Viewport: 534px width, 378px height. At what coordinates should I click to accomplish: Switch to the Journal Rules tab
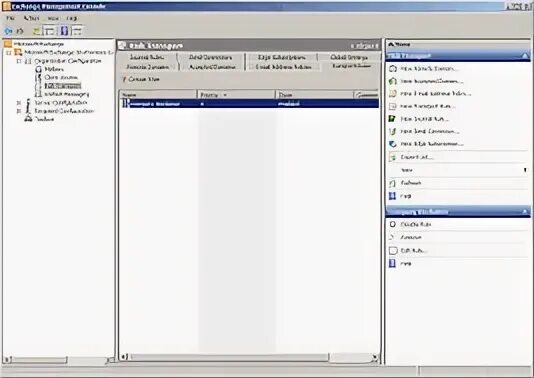[147, 57]
